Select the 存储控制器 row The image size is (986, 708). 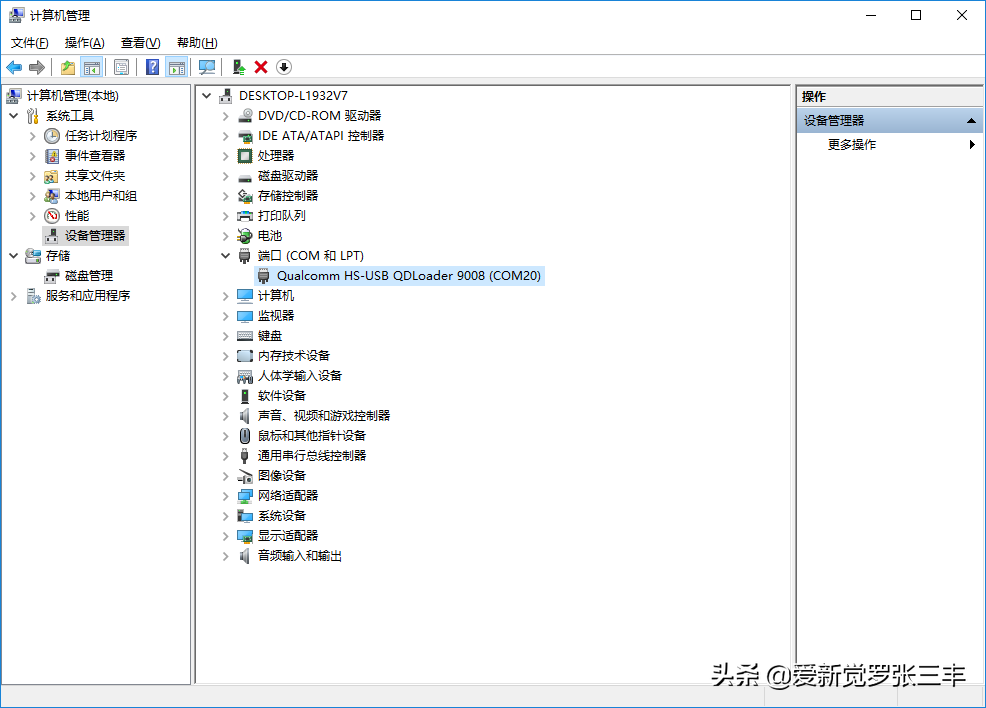pyautogui.click(x=287, y=196)
